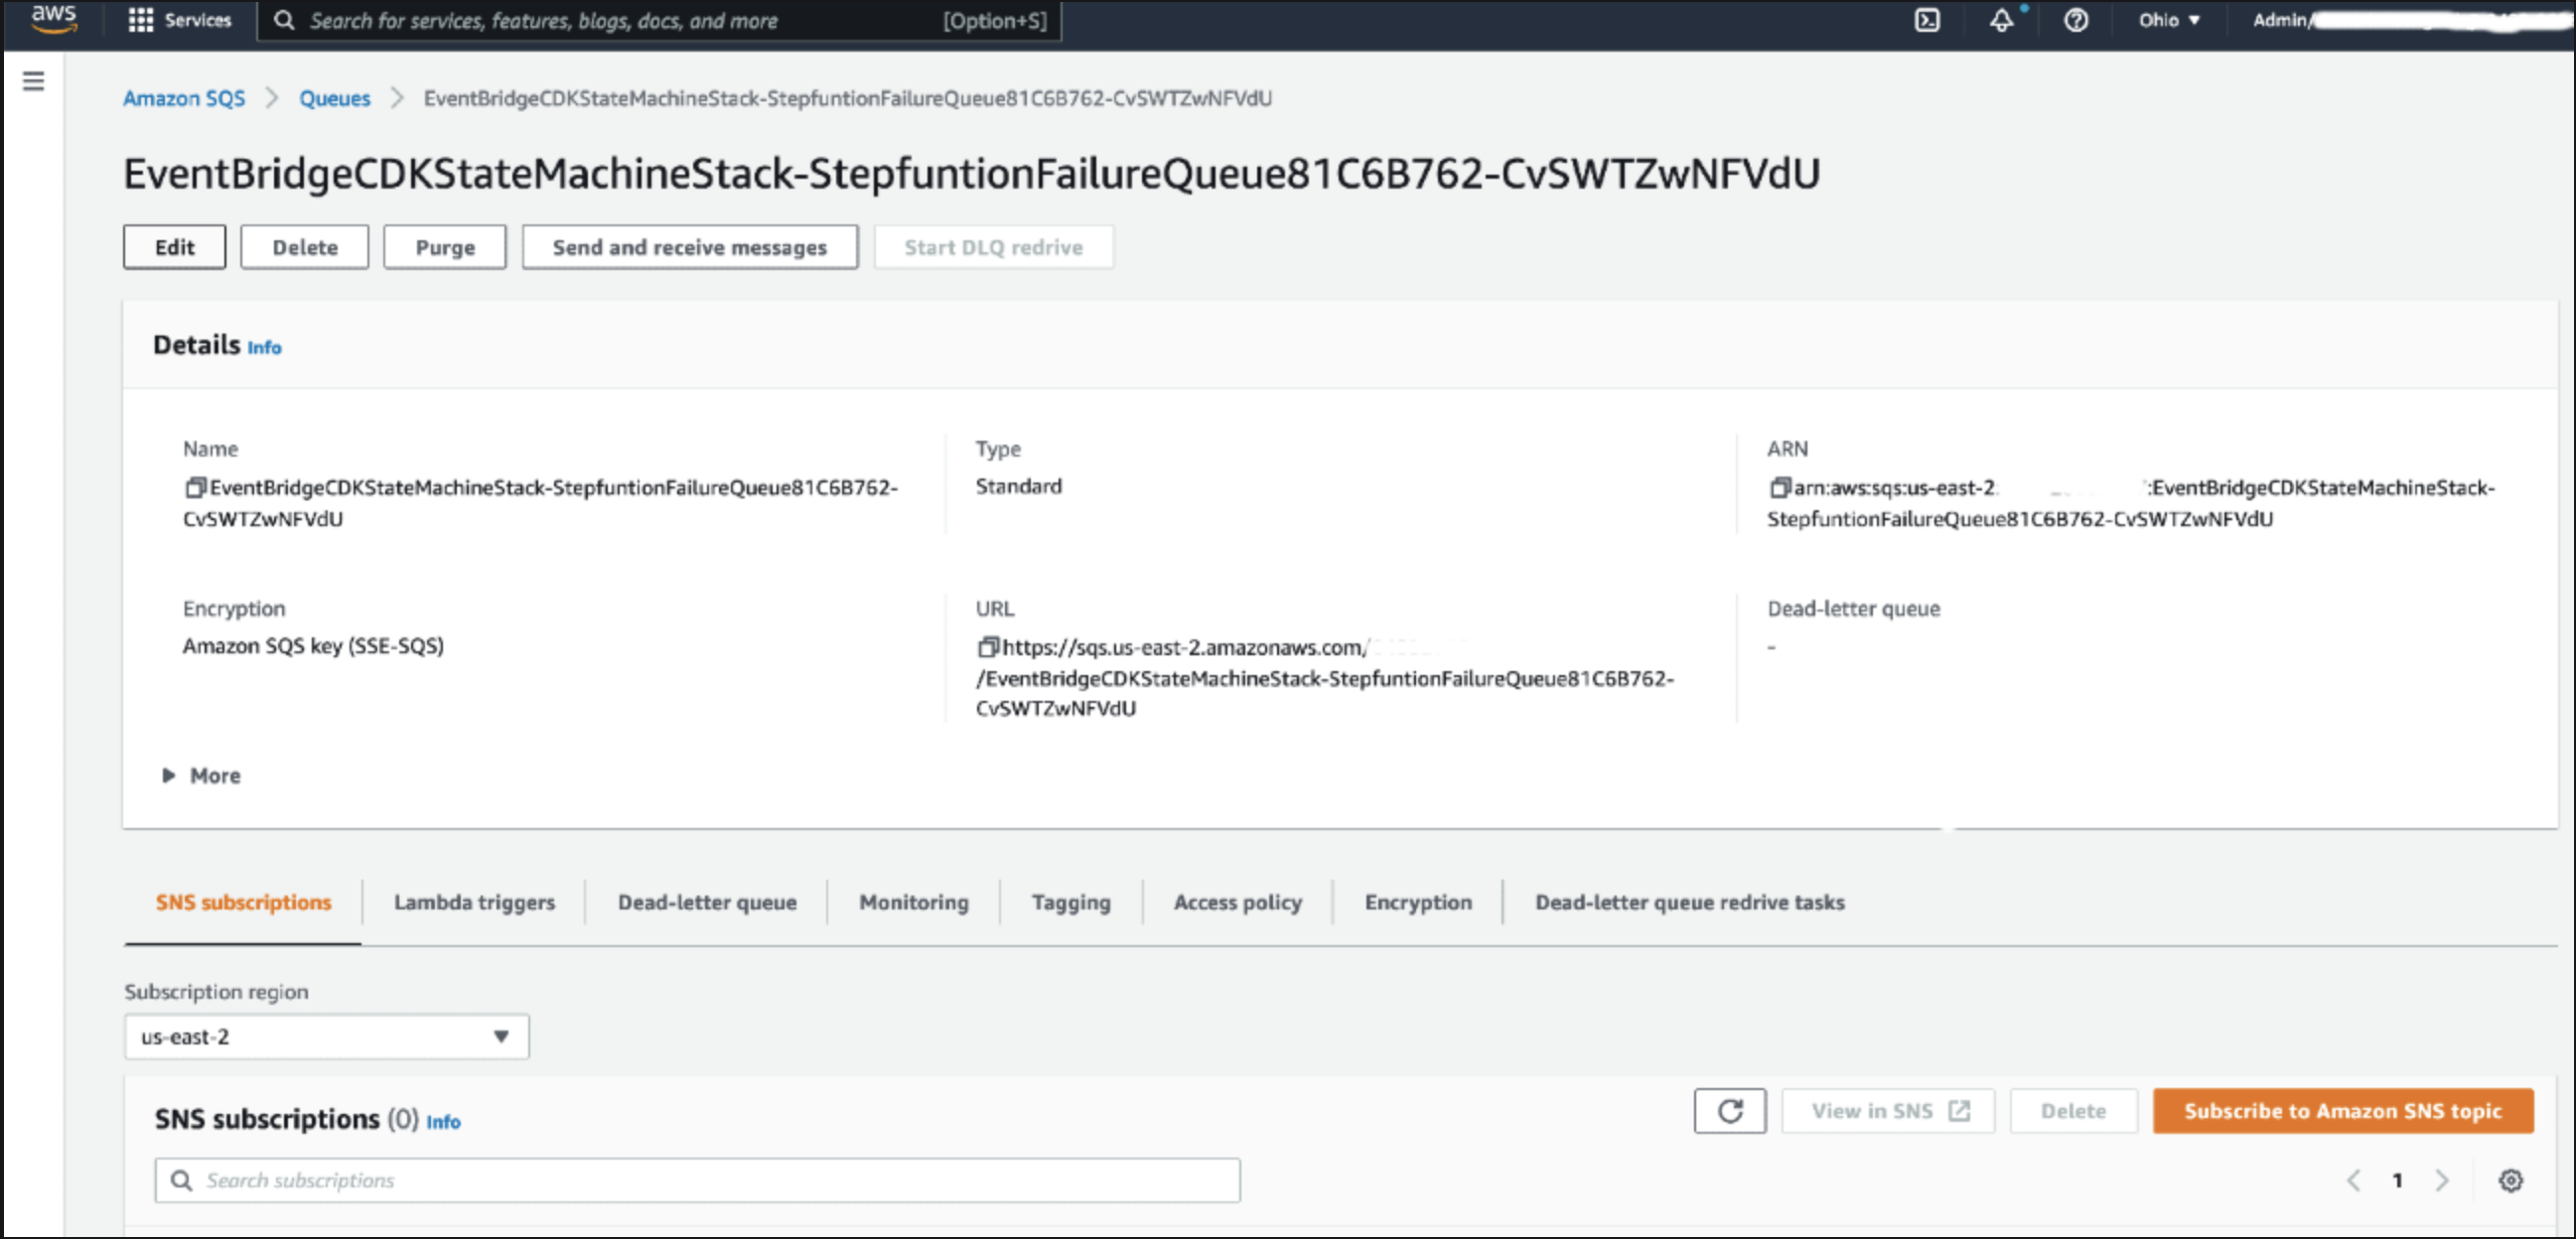Open subscriptions table settings gear
The image size is (2576, 1239).
[x=2510, y=1181]
